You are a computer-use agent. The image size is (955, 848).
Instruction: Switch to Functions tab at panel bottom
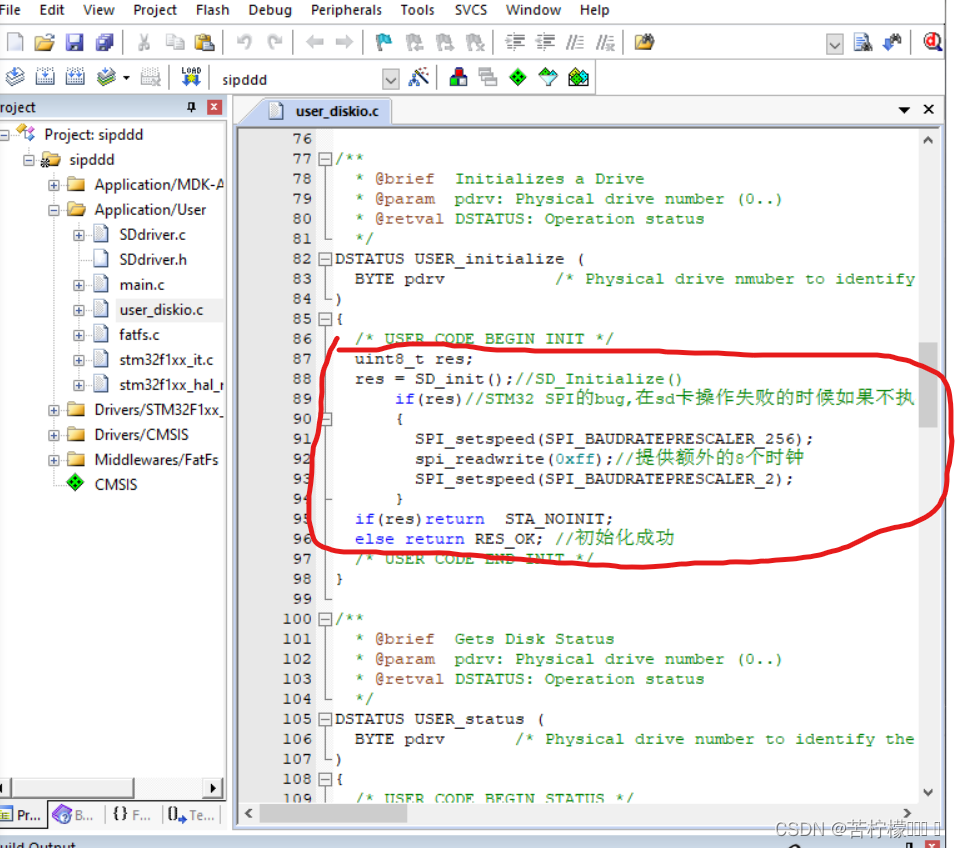(132, 814)
